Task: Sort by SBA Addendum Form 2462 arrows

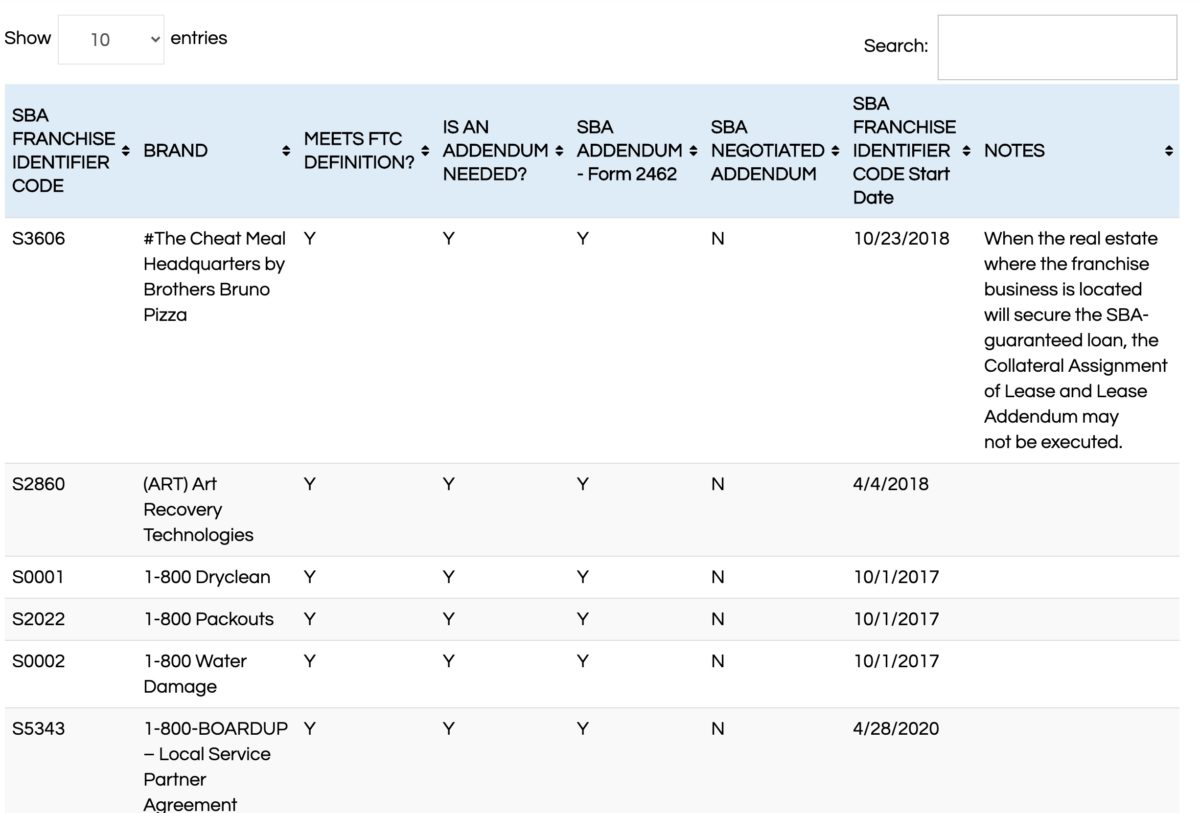Action: pyautogui.click(x=693, y=151)
